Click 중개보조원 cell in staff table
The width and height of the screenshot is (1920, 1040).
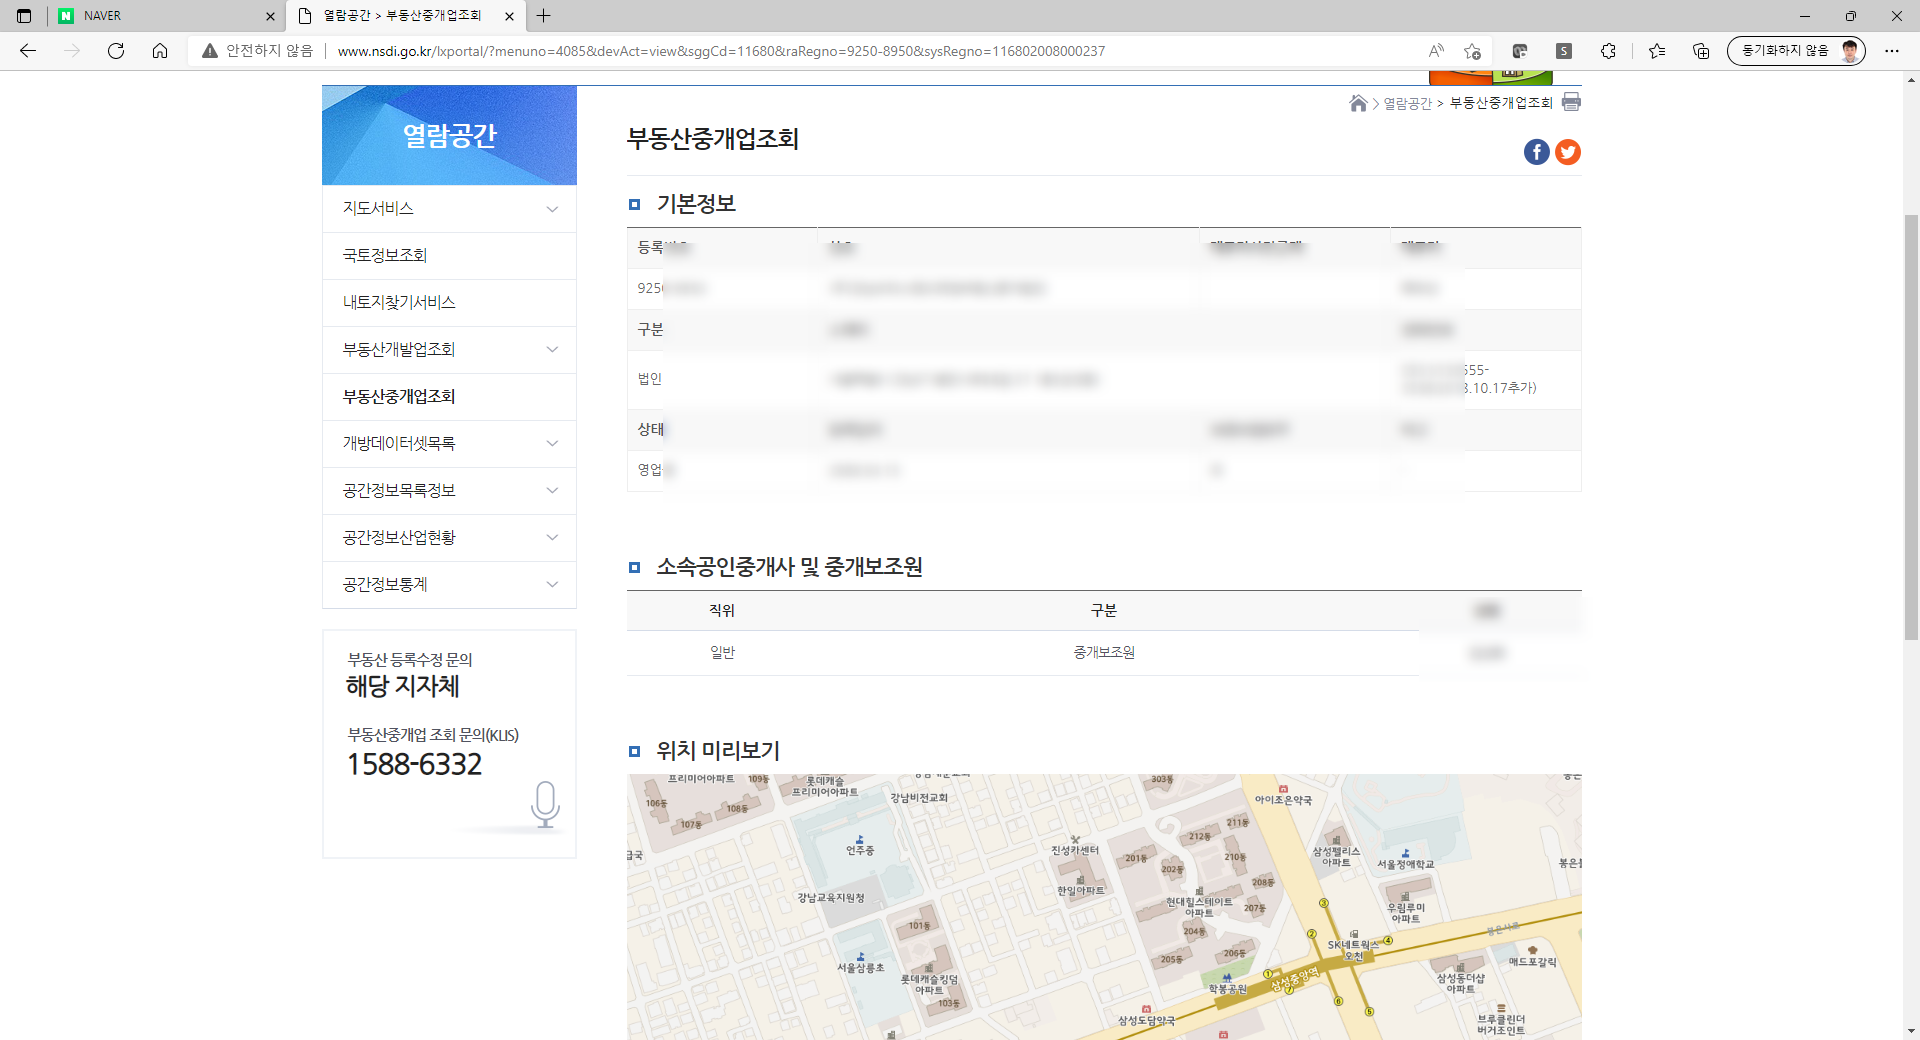click(x=1104, y=653)
